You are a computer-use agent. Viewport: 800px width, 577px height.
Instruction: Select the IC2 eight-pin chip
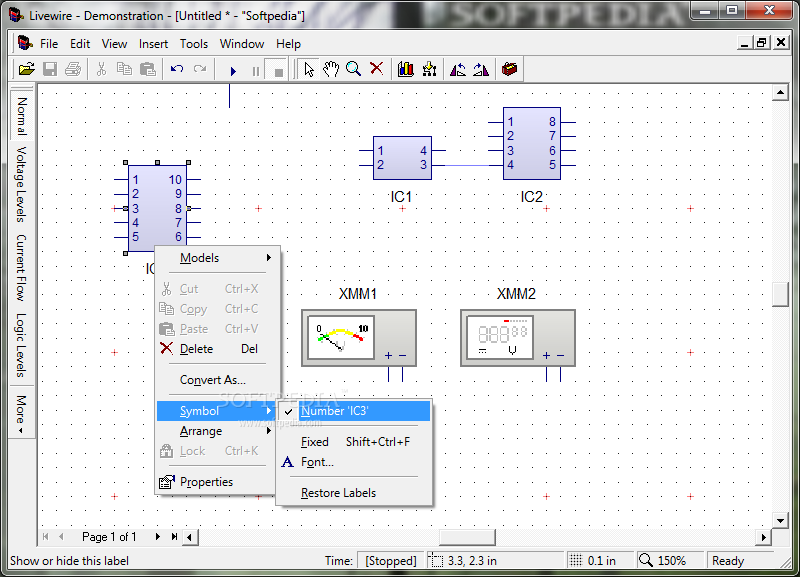pos(532,143)
